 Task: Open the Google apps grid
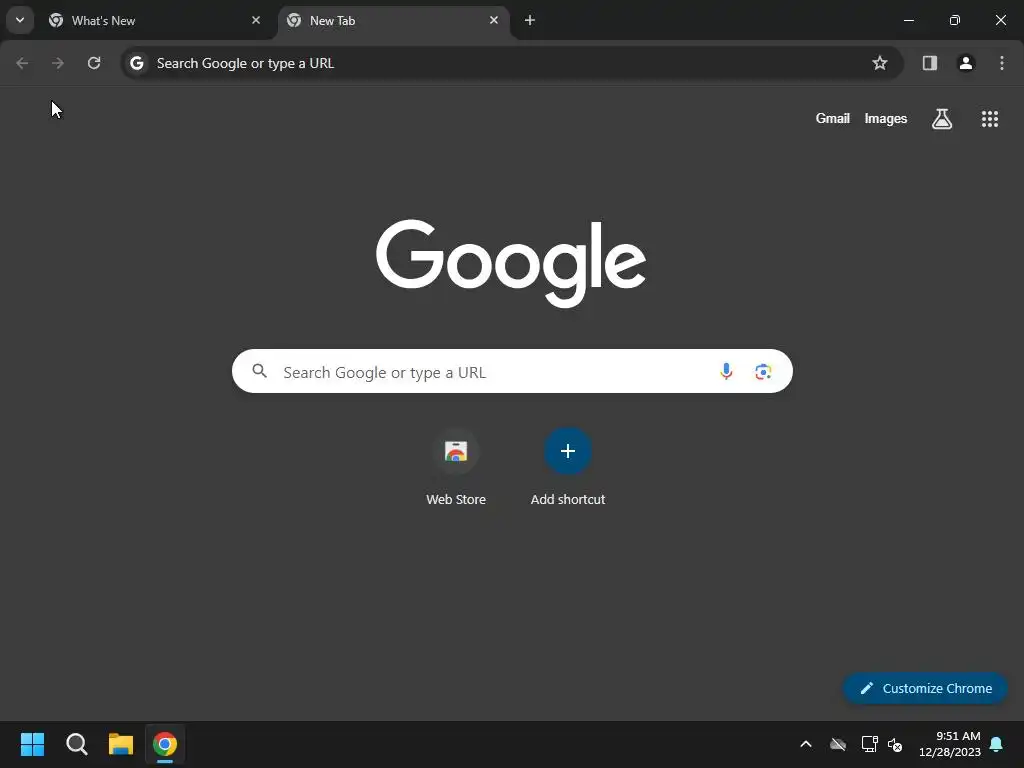pos(990,118)
